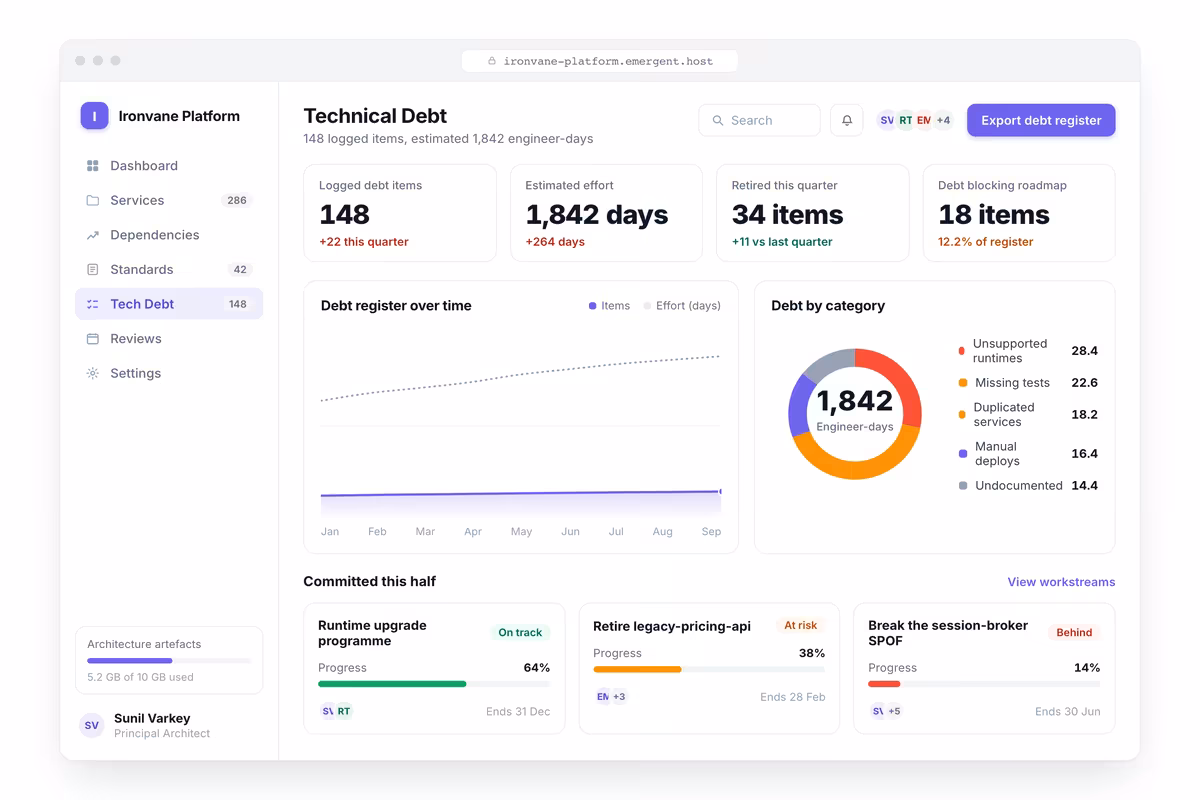Image resolution: width=1200 pixels, height=800 pixels.
Task: Click the Missing tests legend label
Action: pyautogui.click(x=1012, y=383)
